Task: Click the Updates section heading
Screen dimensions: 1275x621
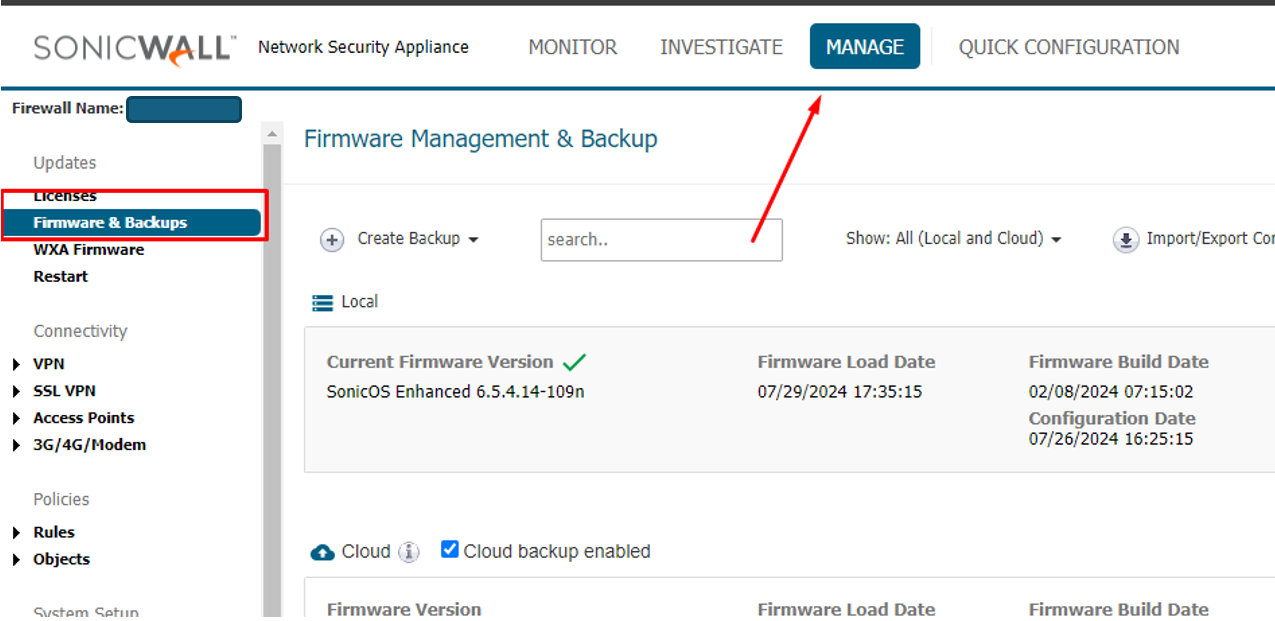Action: coord(65,163)
